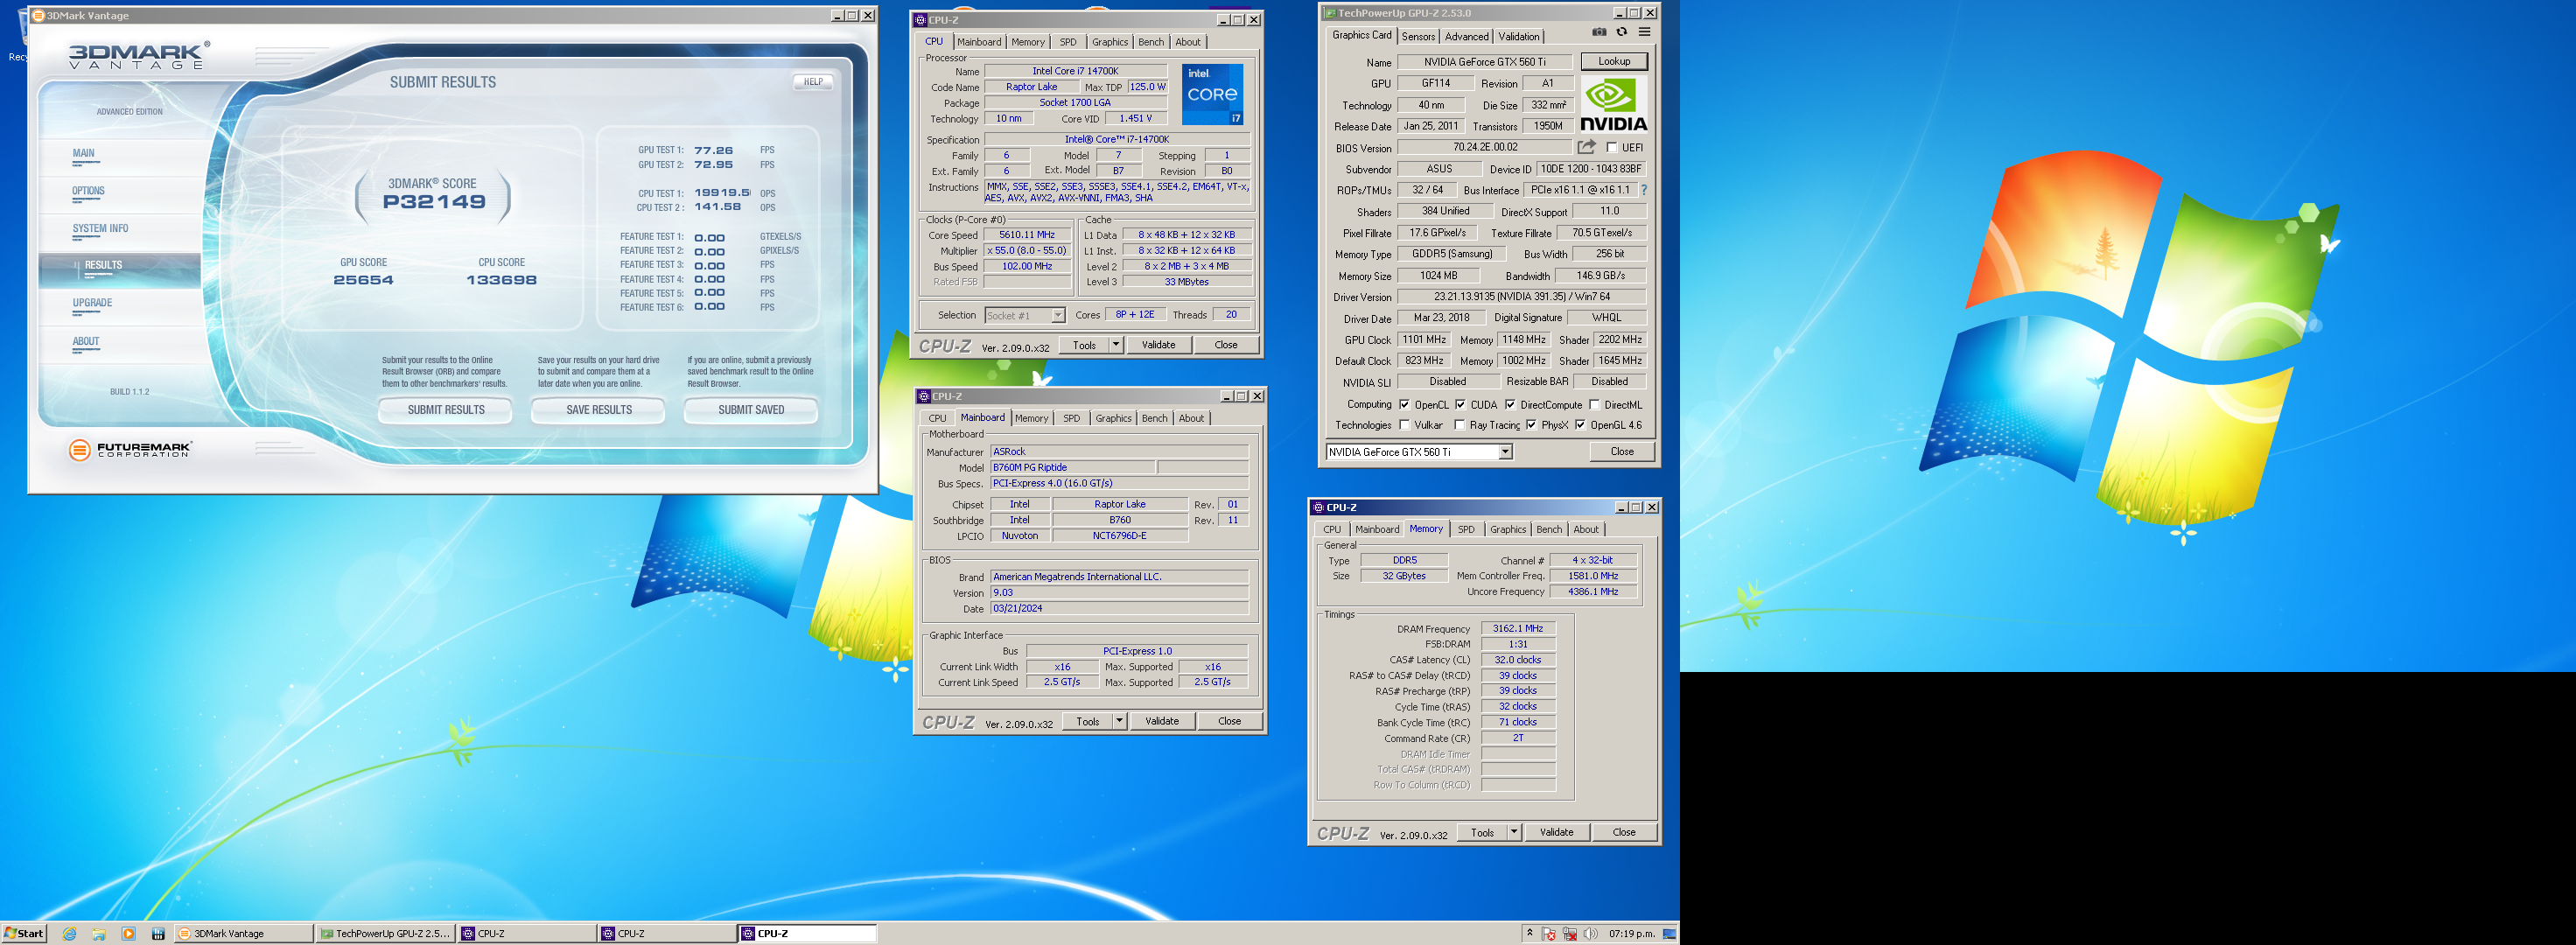Viewport: 2576px width, 945px height.
Task: Open Internet Explorer from the taskbar
Action: coord(69,934)
